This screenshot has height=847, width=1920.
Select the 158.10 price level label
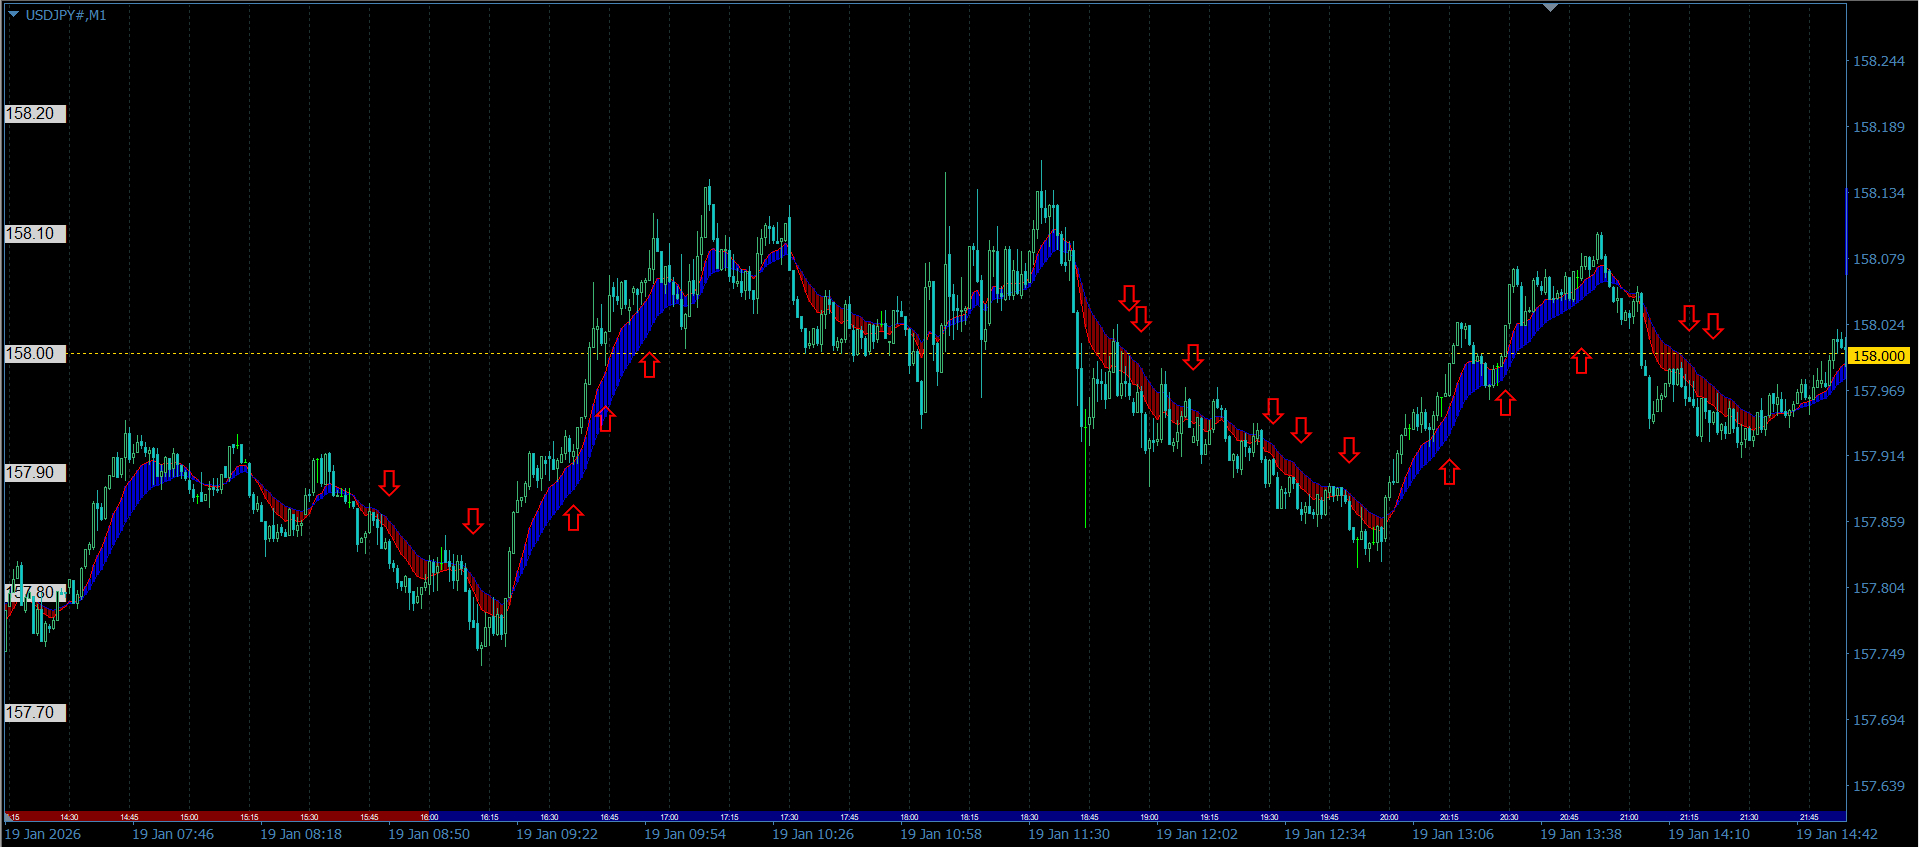click(x=34, y=234)
